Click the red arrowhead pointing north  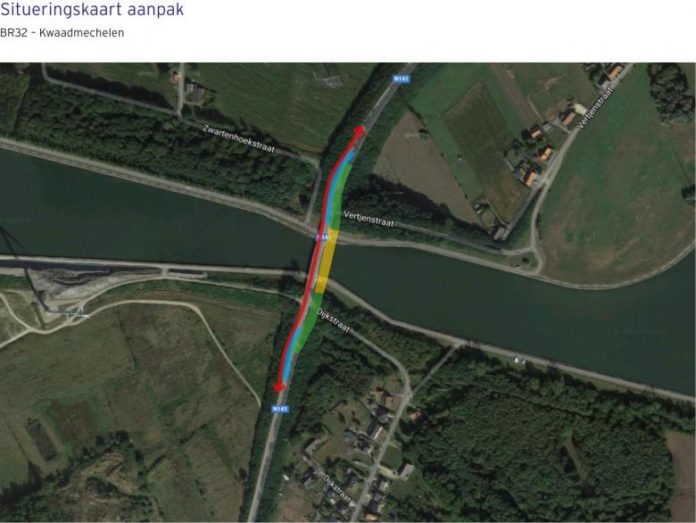click(x=360, y=130)
